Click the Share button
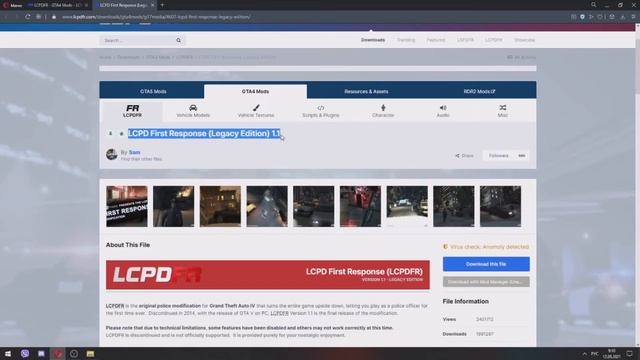Viewport: 640px width, 360px height. 464,156
